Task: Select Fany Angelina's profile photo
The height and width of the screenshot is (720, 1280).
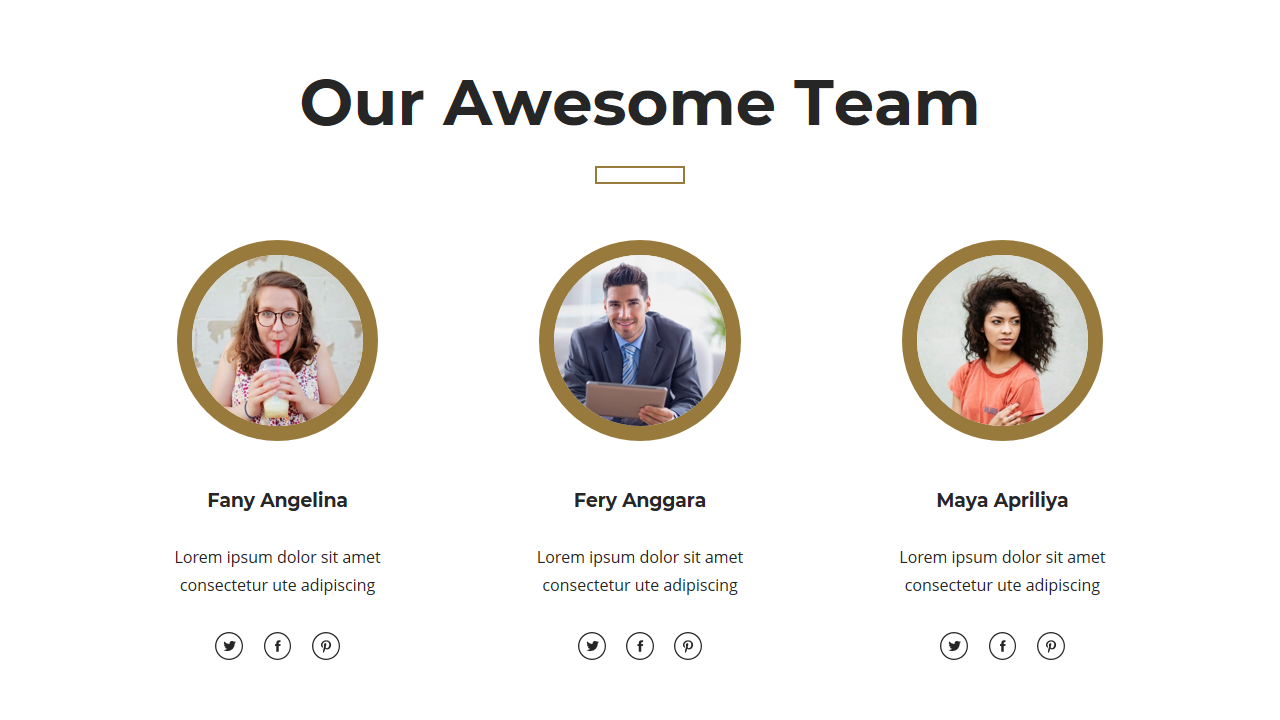Action: 277,340
